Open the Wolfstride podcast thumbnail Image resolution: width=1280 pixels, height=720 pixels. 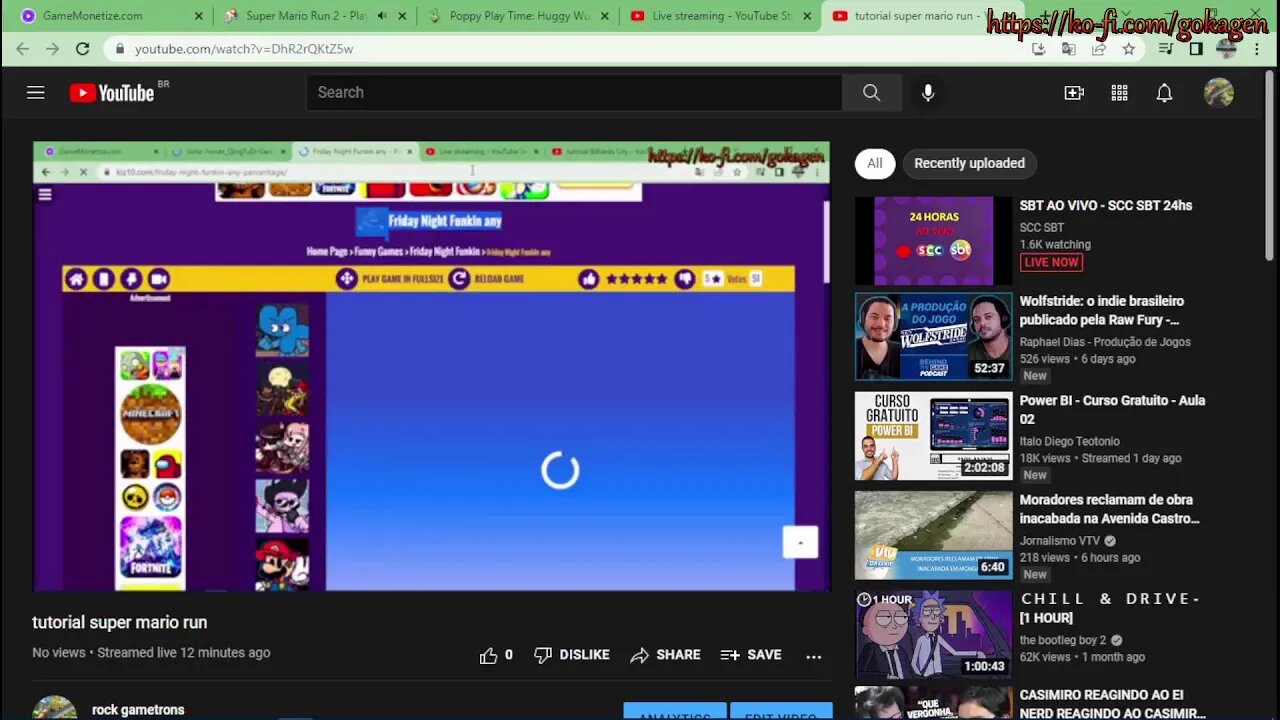[x=933, y=336]
